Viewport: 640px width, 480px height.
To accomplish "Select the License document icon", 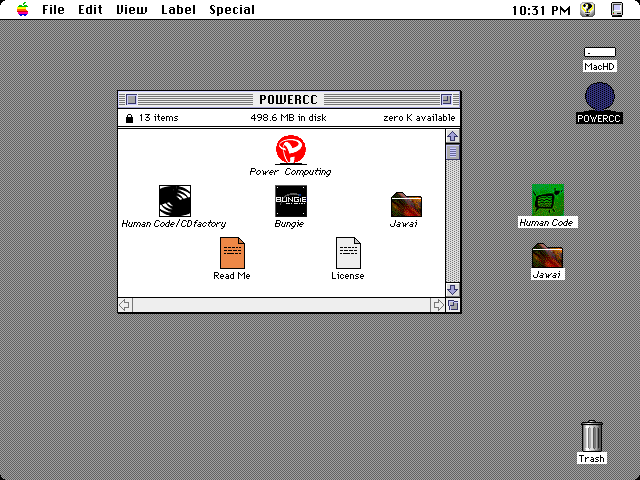I will tap(348, 253).
